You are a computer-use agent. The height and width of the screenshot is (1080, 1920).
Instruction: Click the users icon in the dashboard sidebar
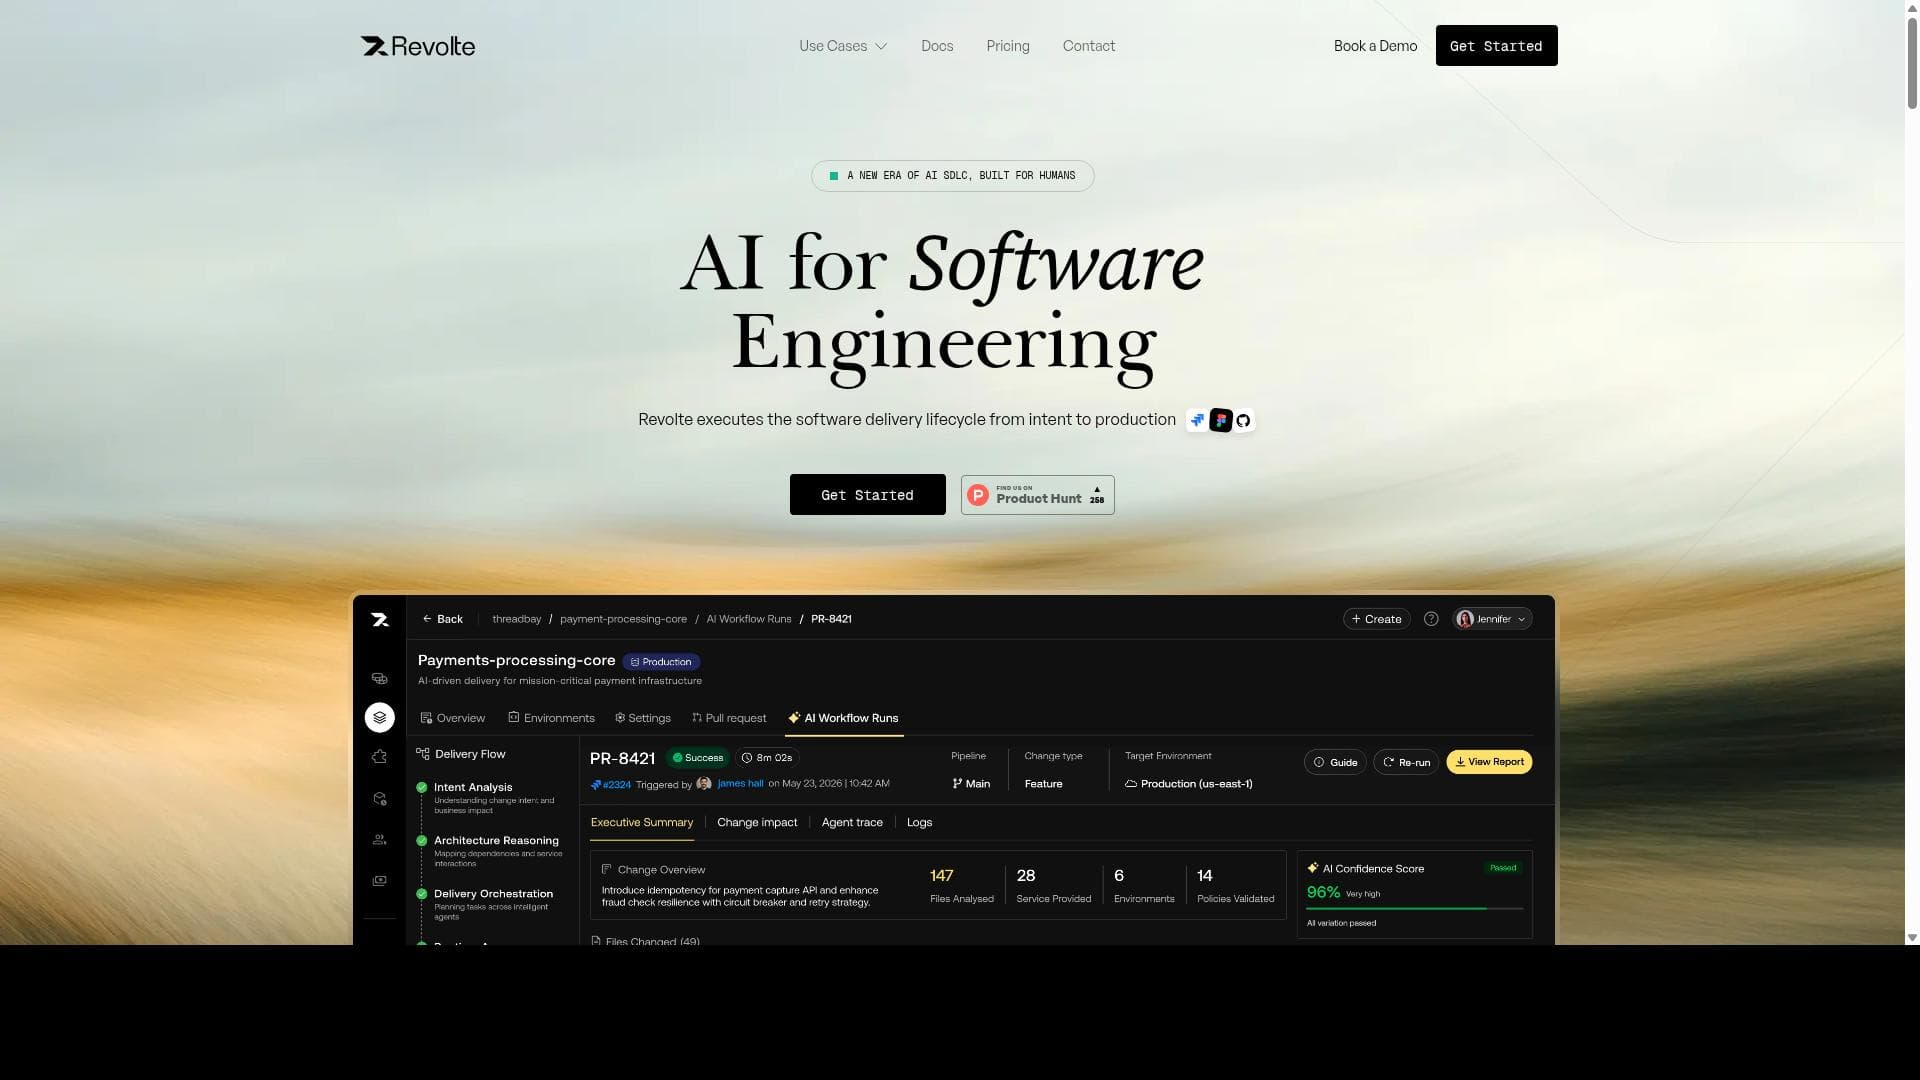pyautogui.click(x=380, y=840)
